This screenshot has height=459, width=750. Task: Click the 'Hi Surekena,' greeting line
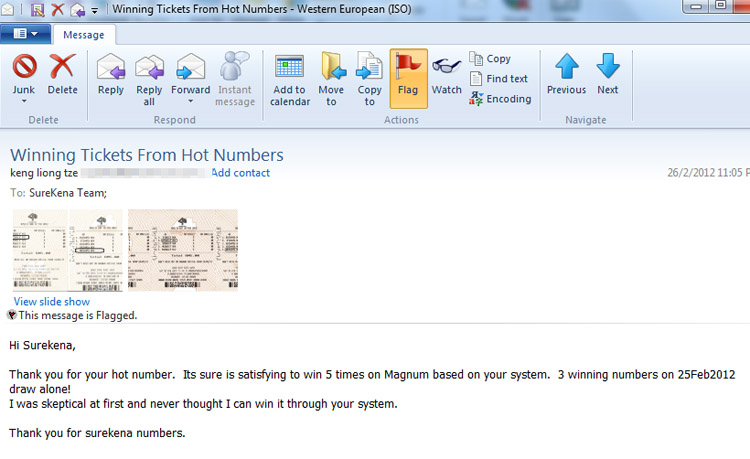point(42,345)
